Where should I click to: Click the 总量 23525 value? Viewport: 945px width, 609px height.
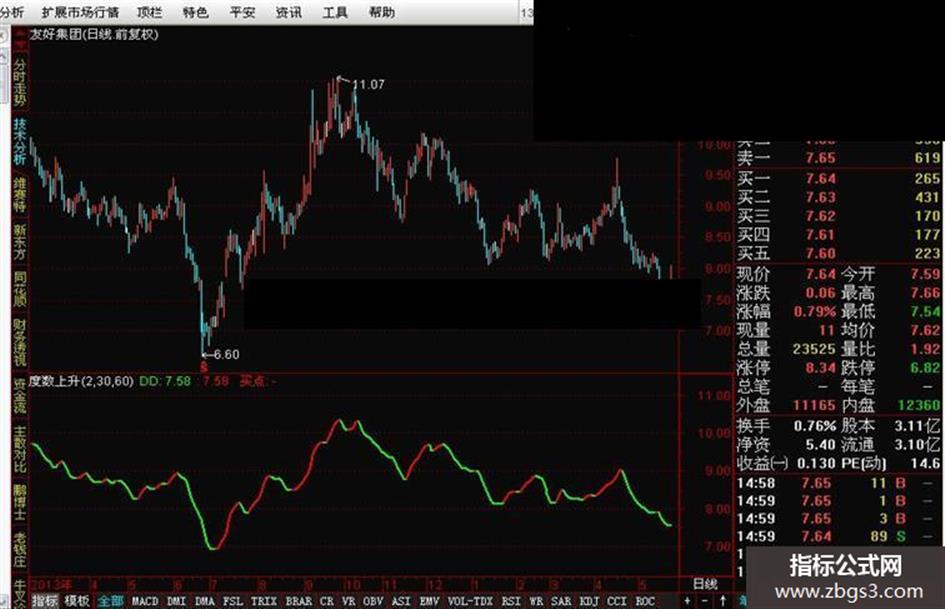pyautogui.click(x=814, y=349)
